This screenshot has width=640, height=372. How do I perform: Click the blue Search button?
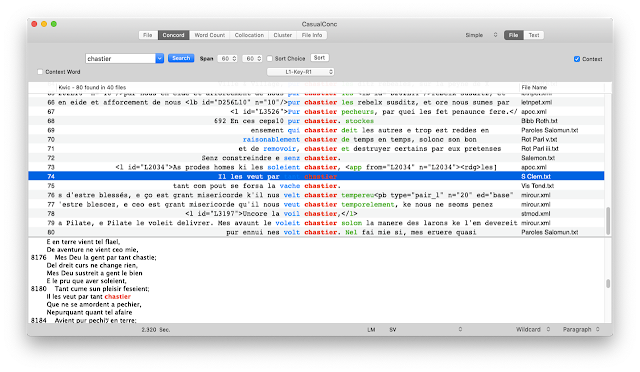[x=181, y=58]
